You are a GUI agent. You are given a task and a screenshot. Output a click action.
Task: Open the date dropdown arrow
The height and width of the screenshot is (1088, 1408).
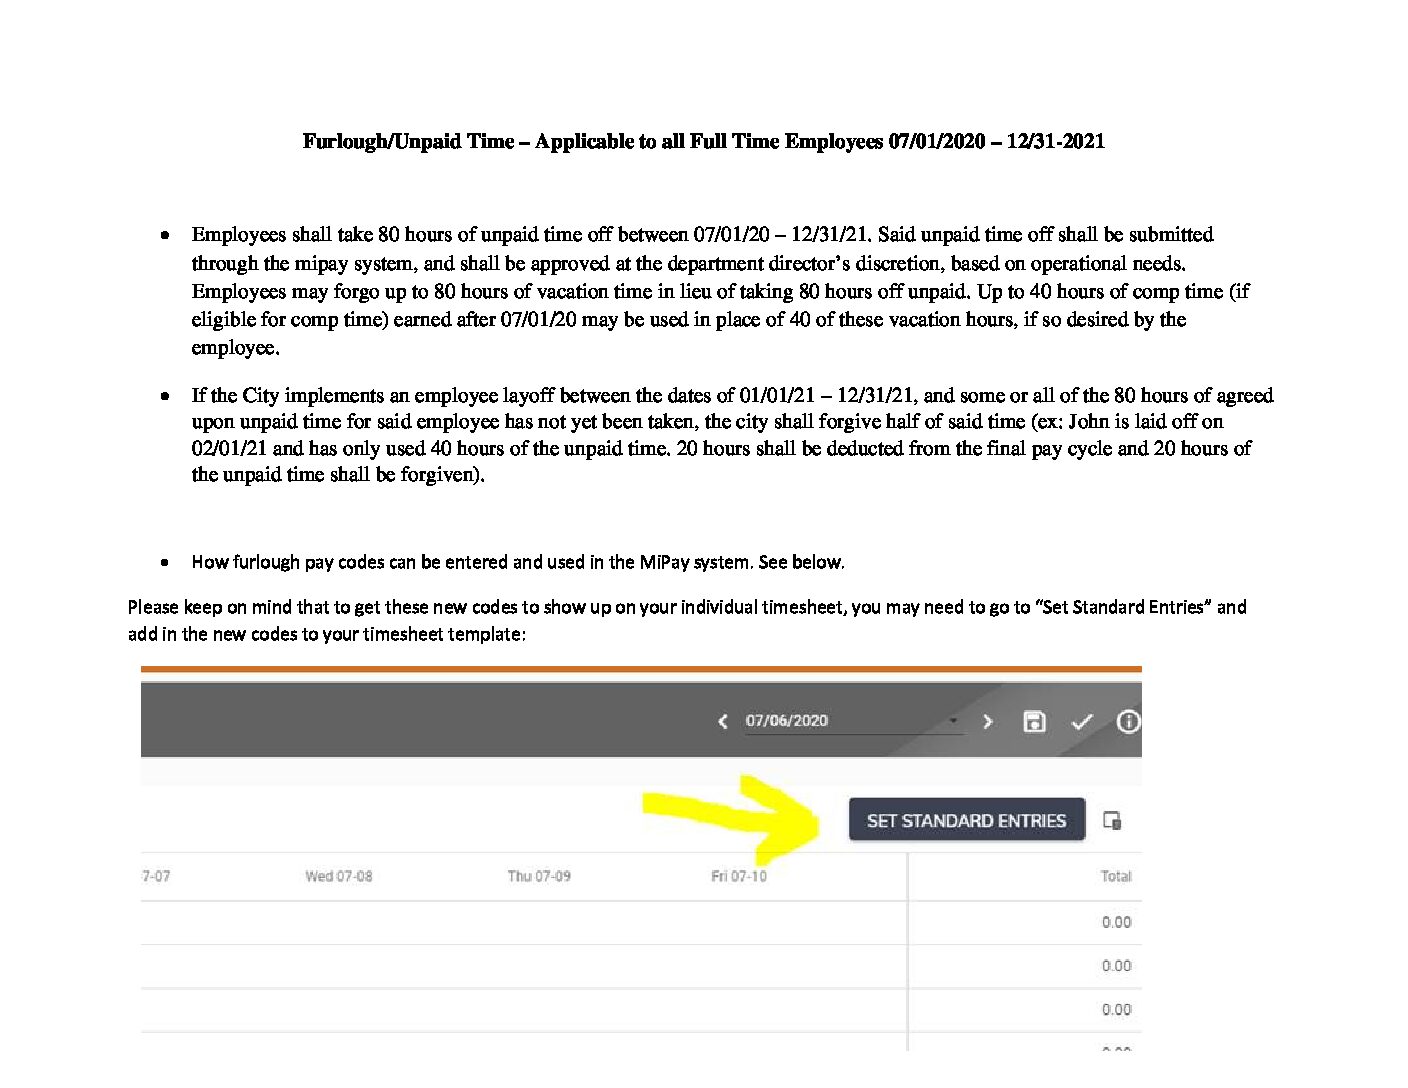point(953,720)
